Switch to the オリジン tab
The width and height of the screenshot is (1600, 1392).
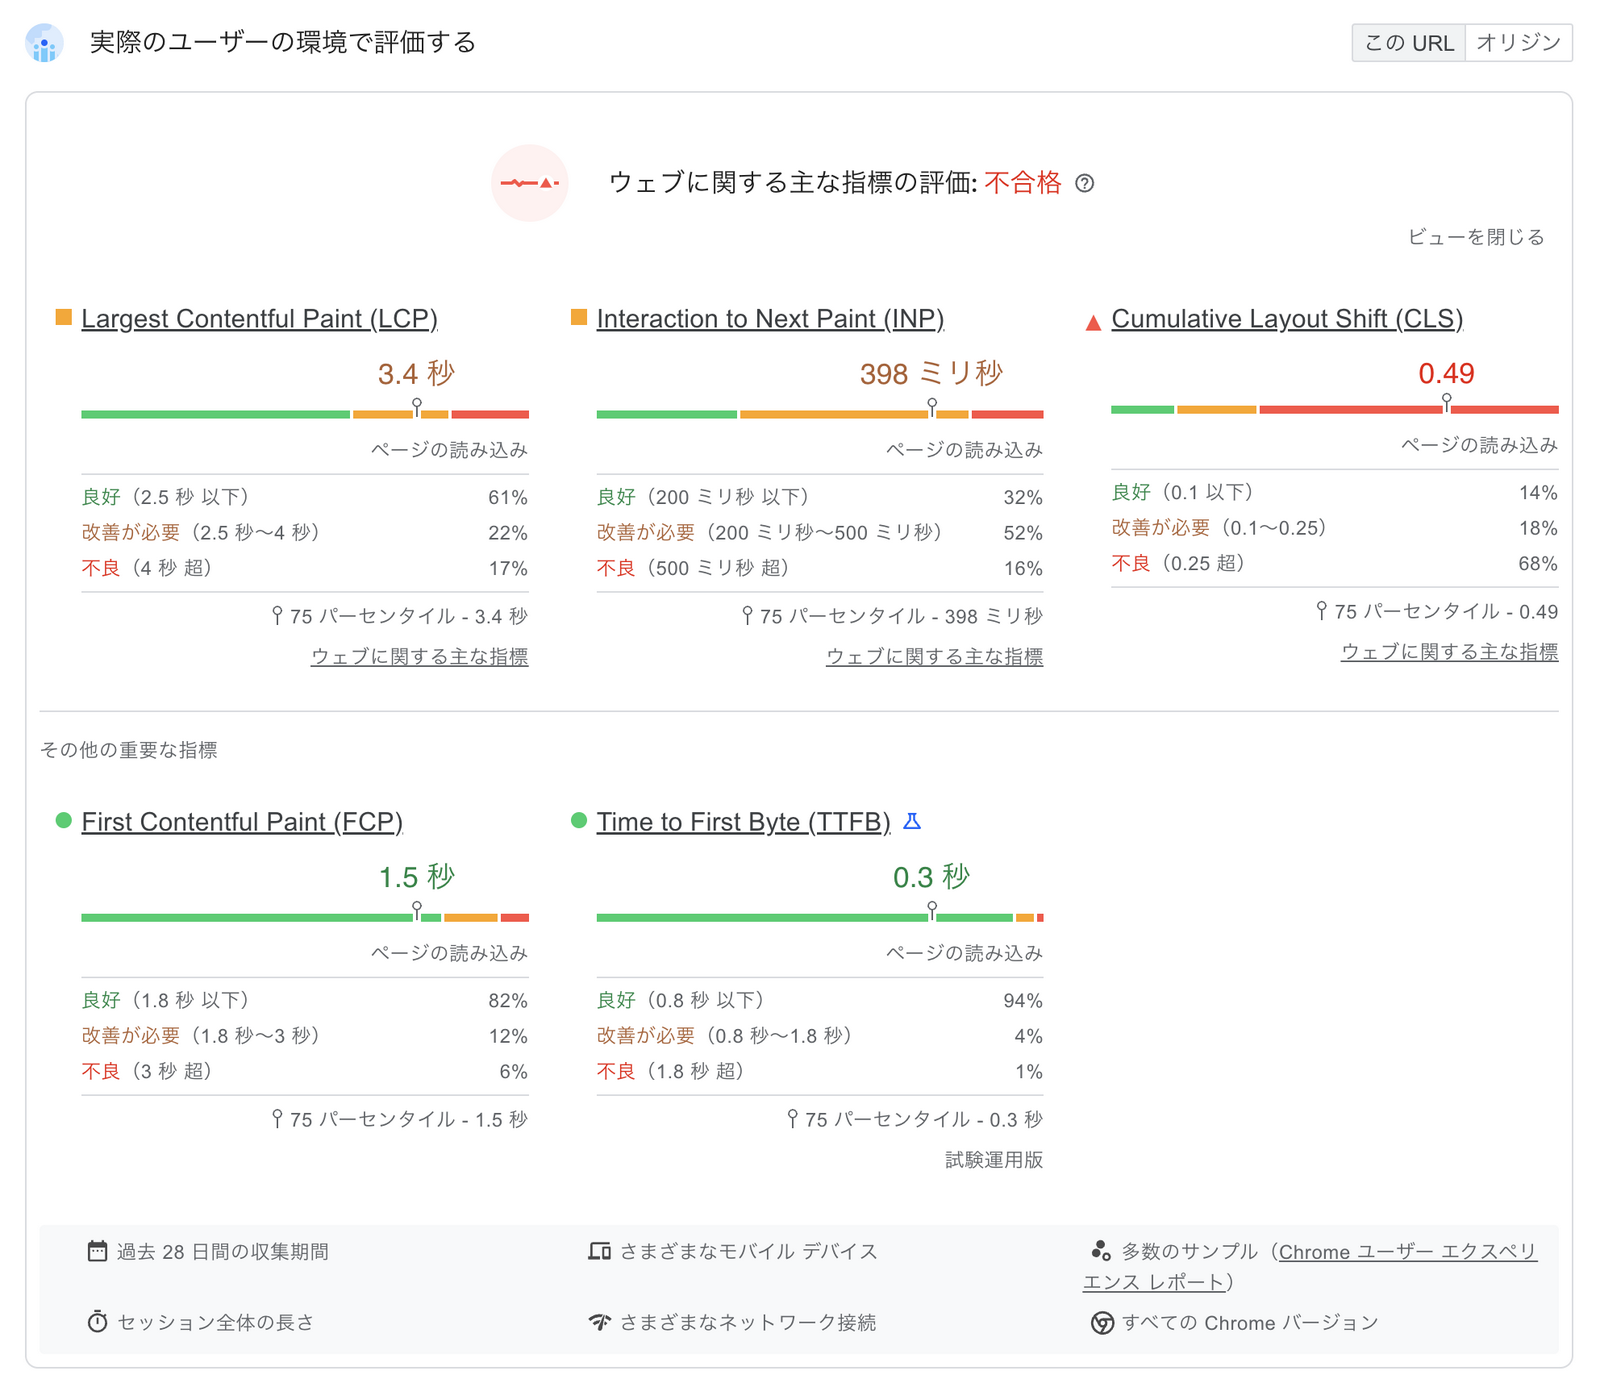[x=1518, y=43]
